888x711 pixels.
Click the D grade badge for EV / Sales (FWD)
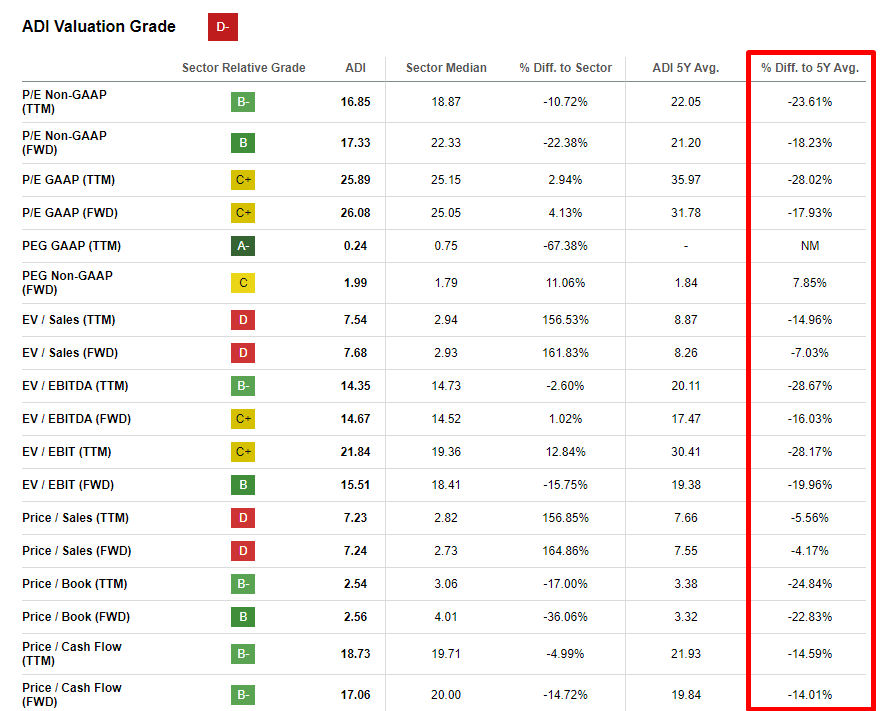point(243,353)
